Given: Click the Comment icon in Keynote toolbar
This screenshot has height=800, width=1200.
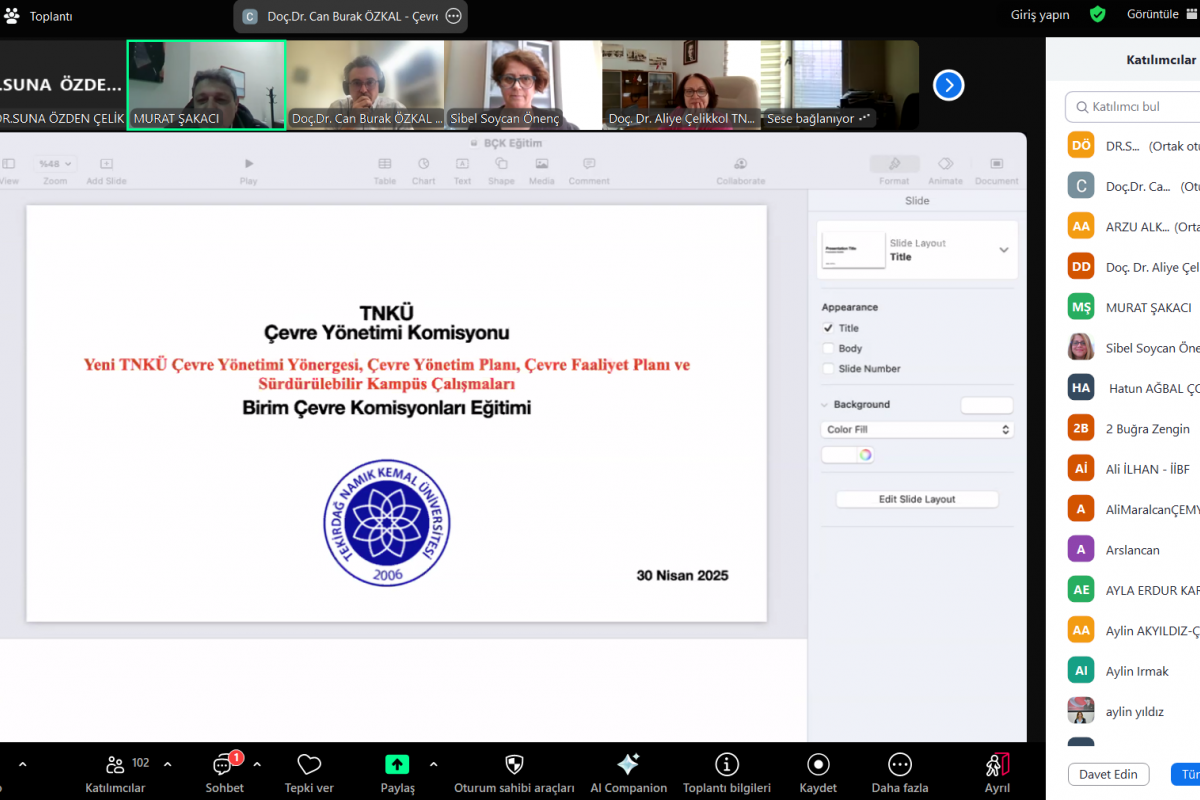Looking at the screenshot, I should [589, 164].
